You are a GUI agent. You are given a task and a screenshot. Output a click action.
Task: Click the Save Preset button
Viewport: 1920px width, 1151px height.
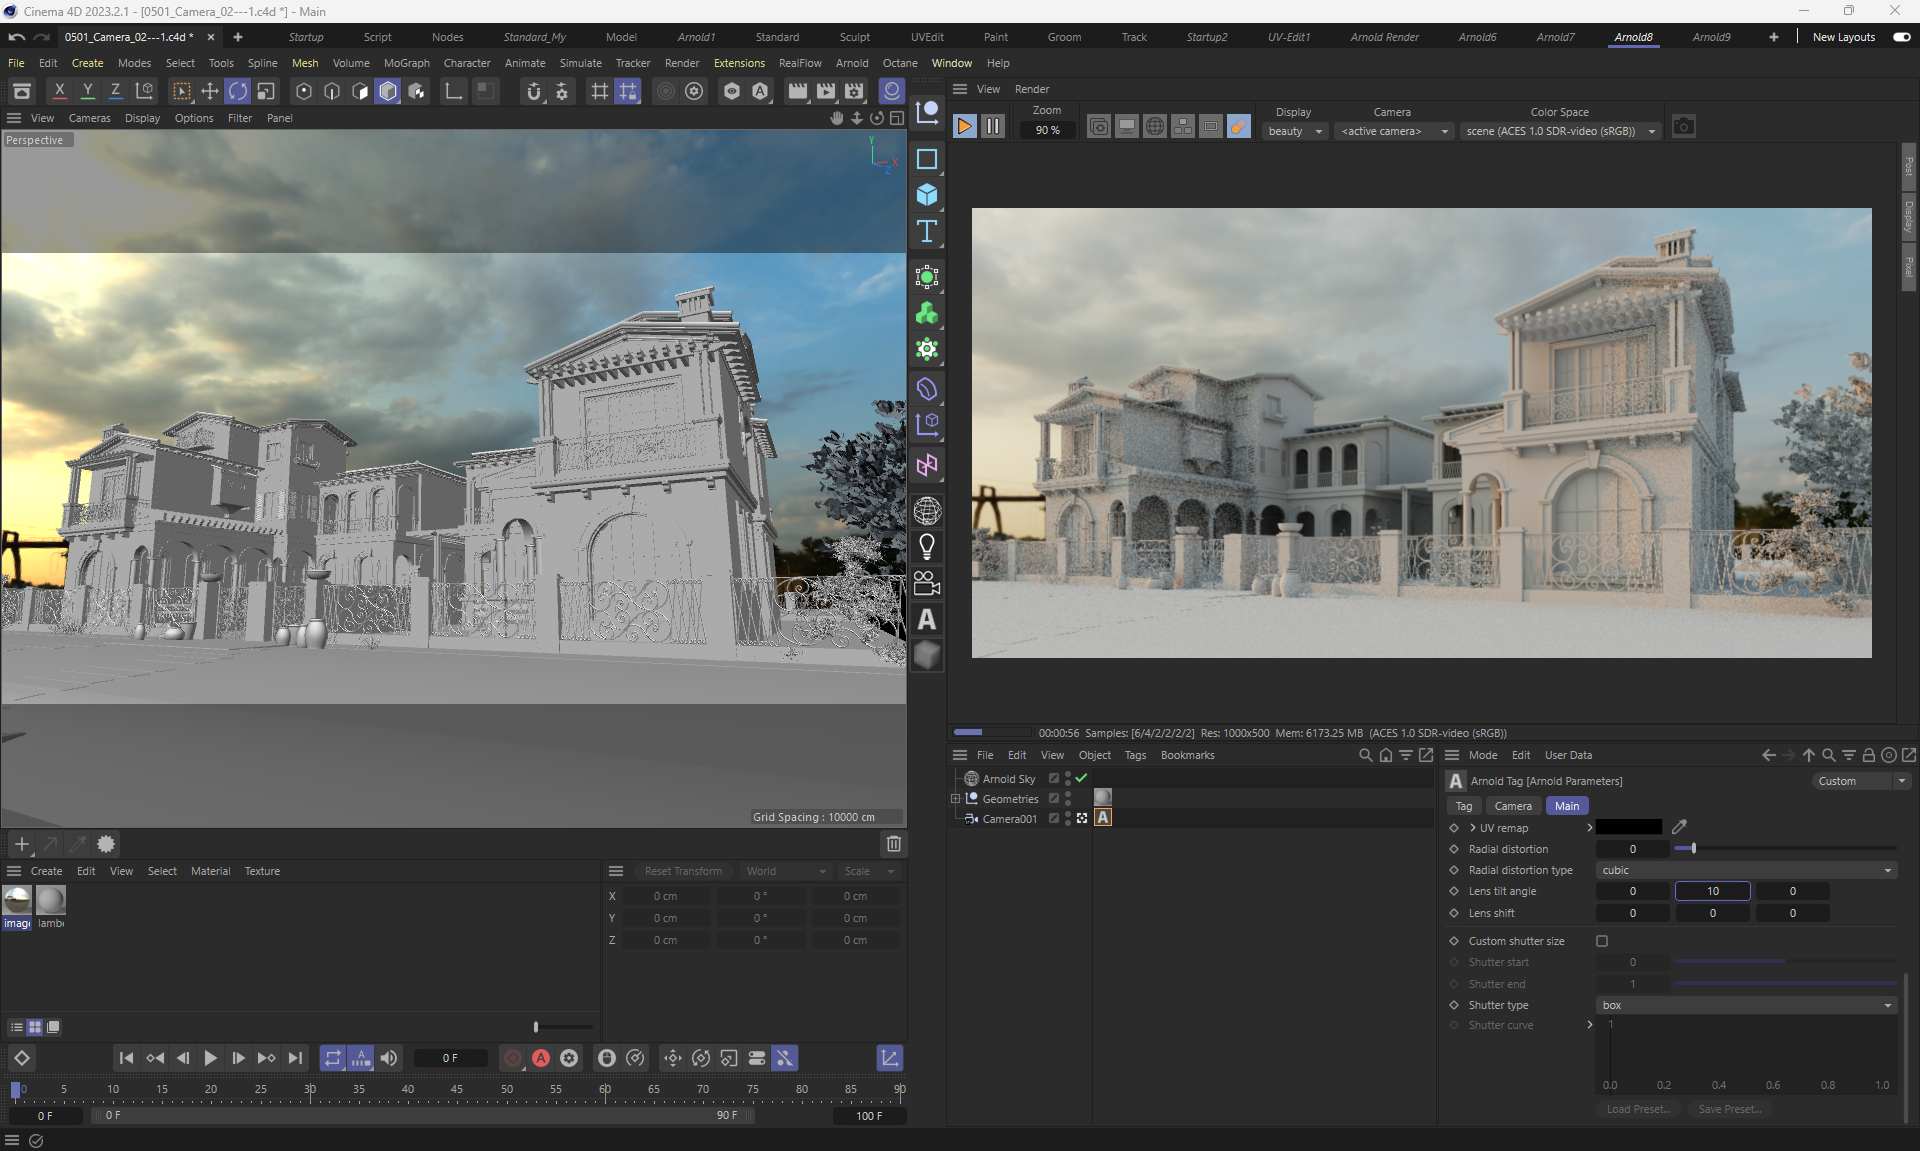(x=1729, y=1109)
